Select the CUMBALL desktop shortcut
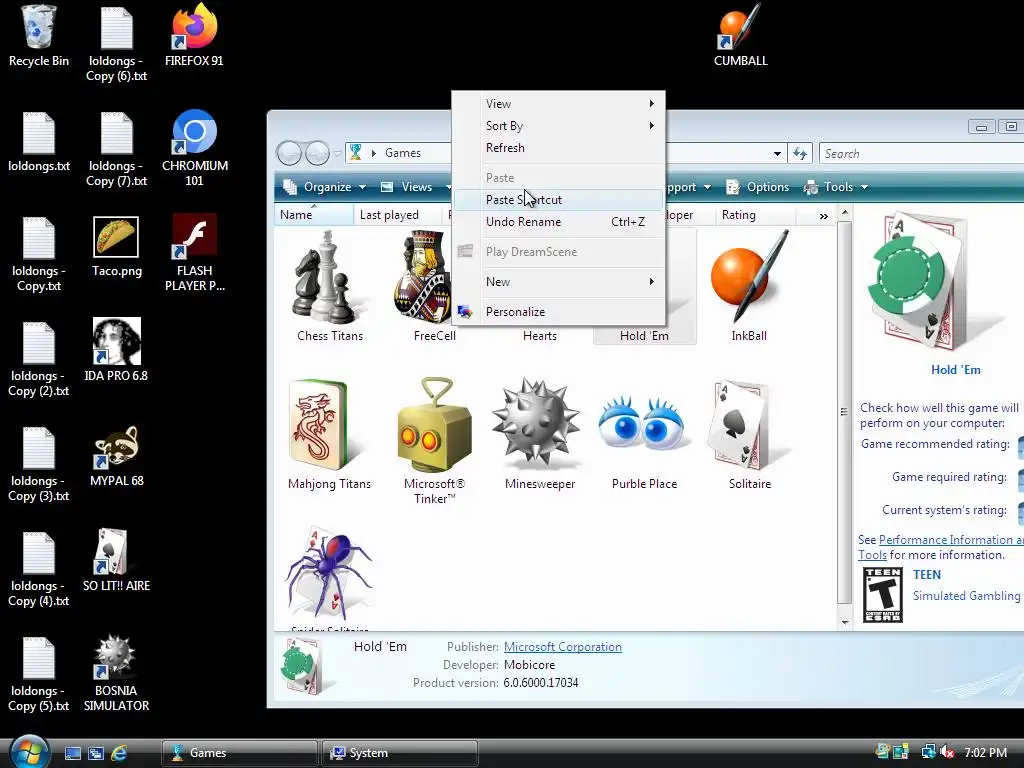Viewport: 1024px width, 768px height. pos(741,35)
